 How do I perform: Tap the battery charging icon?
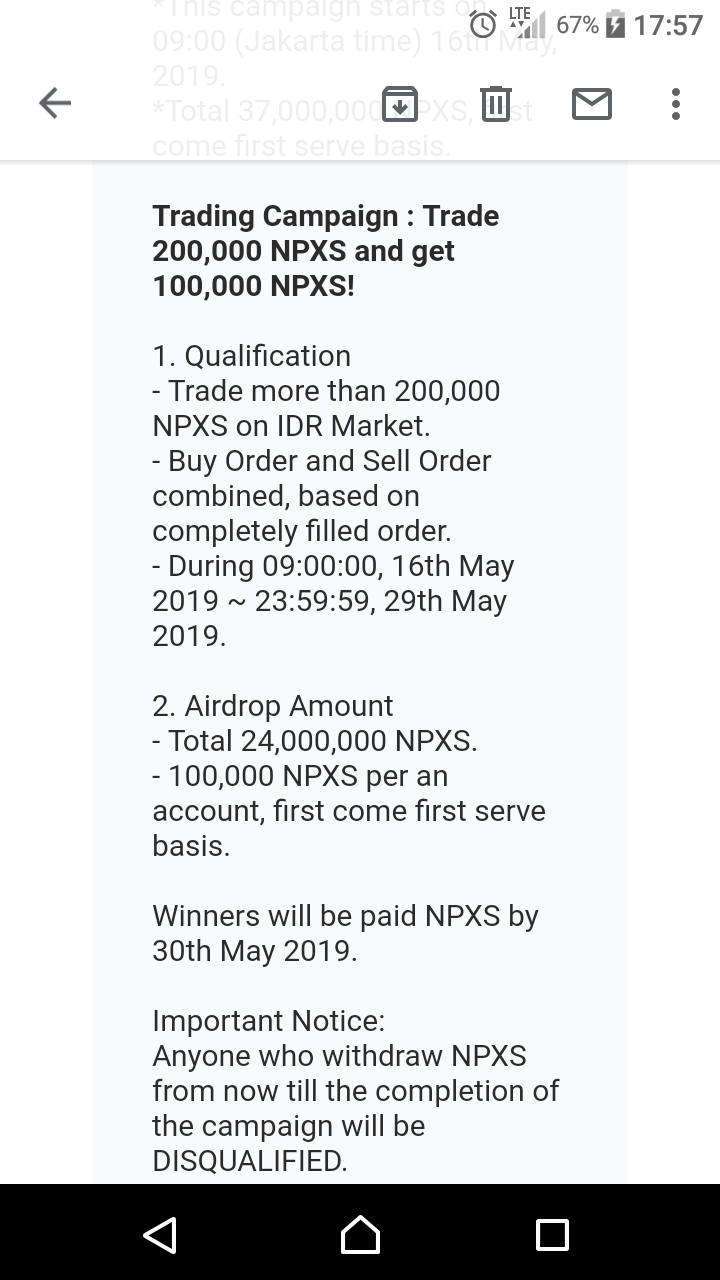pos(617,24)
